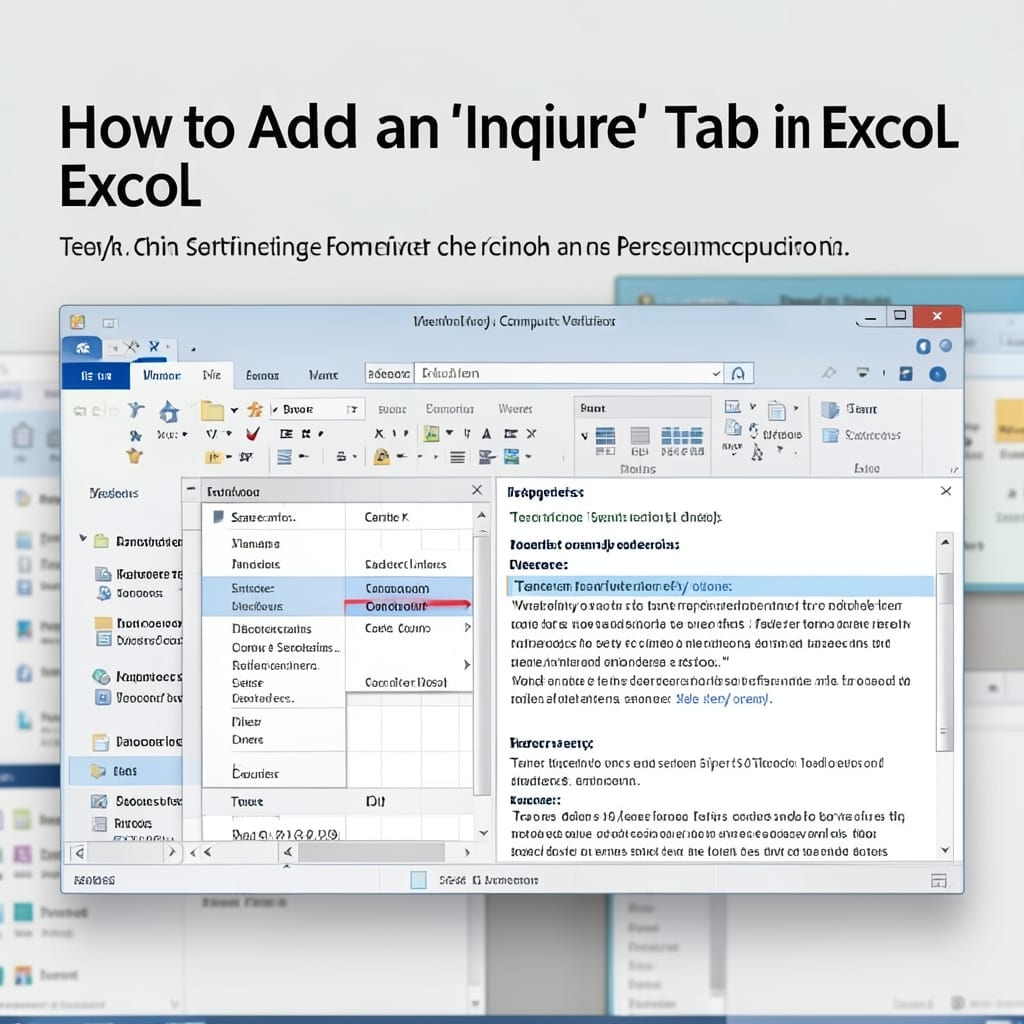Click the green picture icon in the ribbon
This screenshot has width=1024, height=1024.
click(431, 433)
